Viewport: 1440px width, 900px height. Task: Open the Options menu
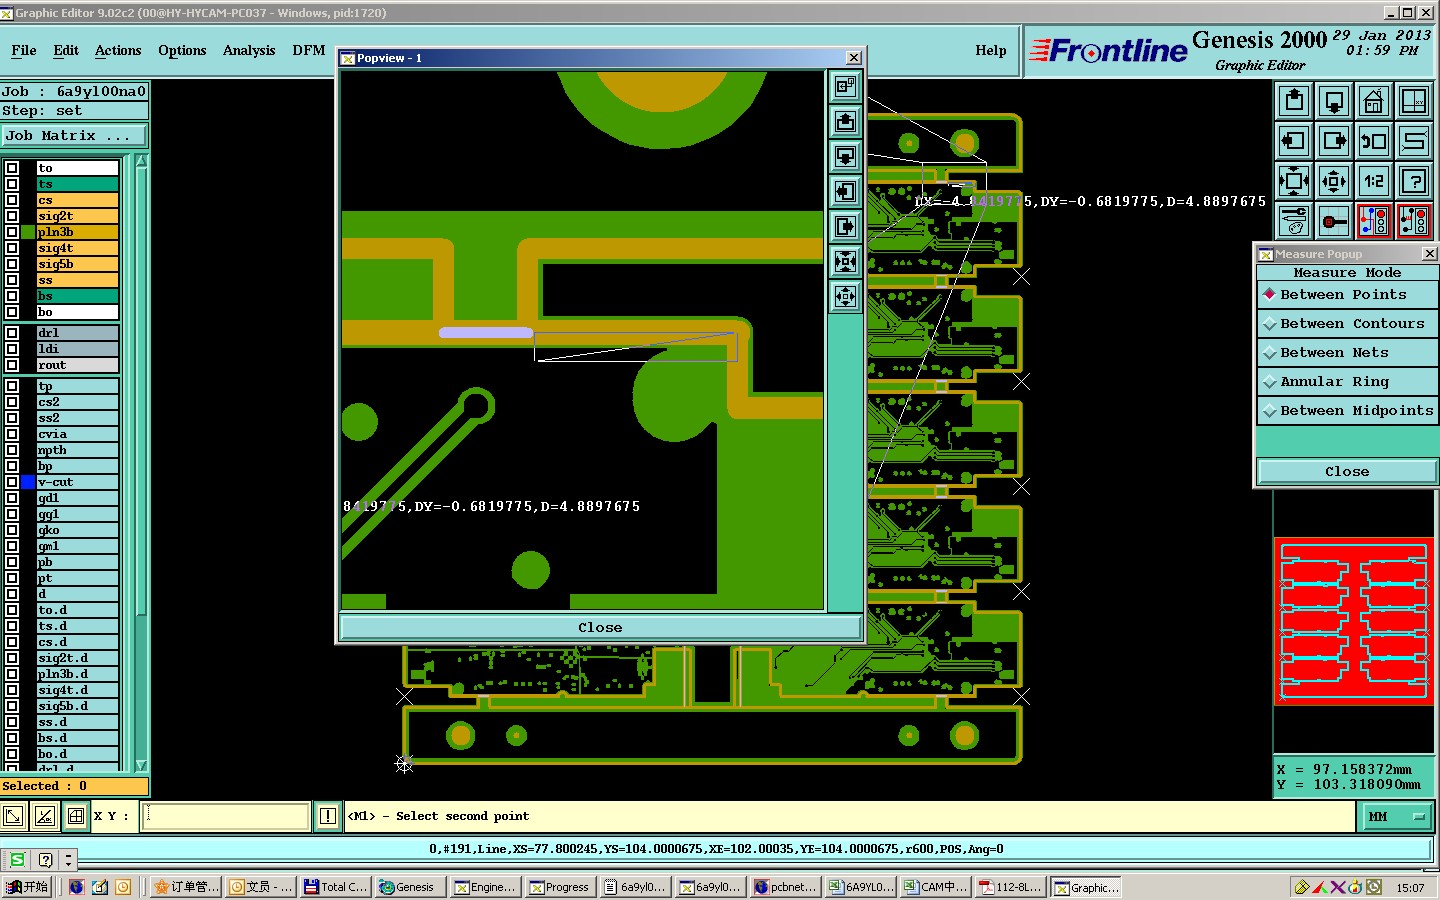pos(182,50)
